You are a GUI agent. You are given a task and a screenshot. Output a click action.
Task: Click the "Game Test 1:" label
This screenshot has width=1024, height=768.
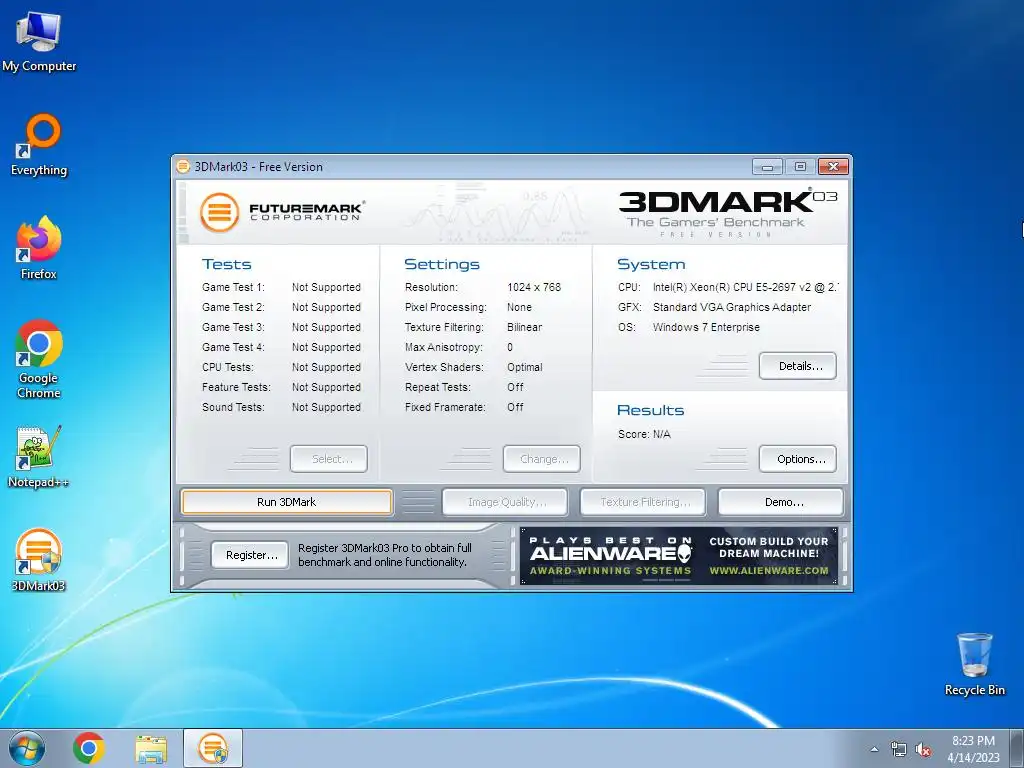(233, 287)
